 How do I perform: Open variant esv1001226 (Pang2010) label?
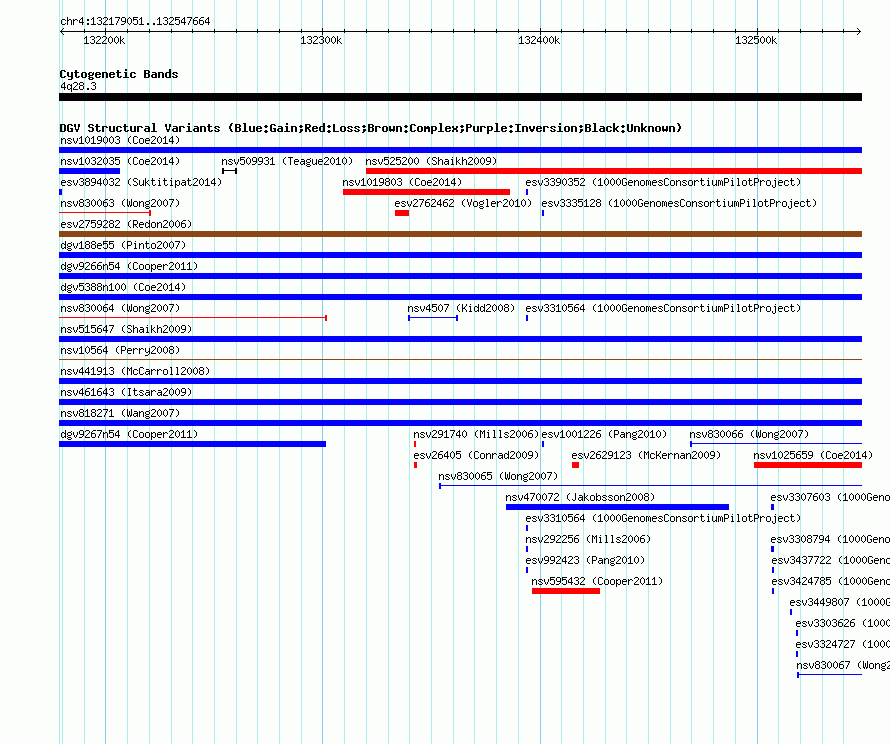604,434
